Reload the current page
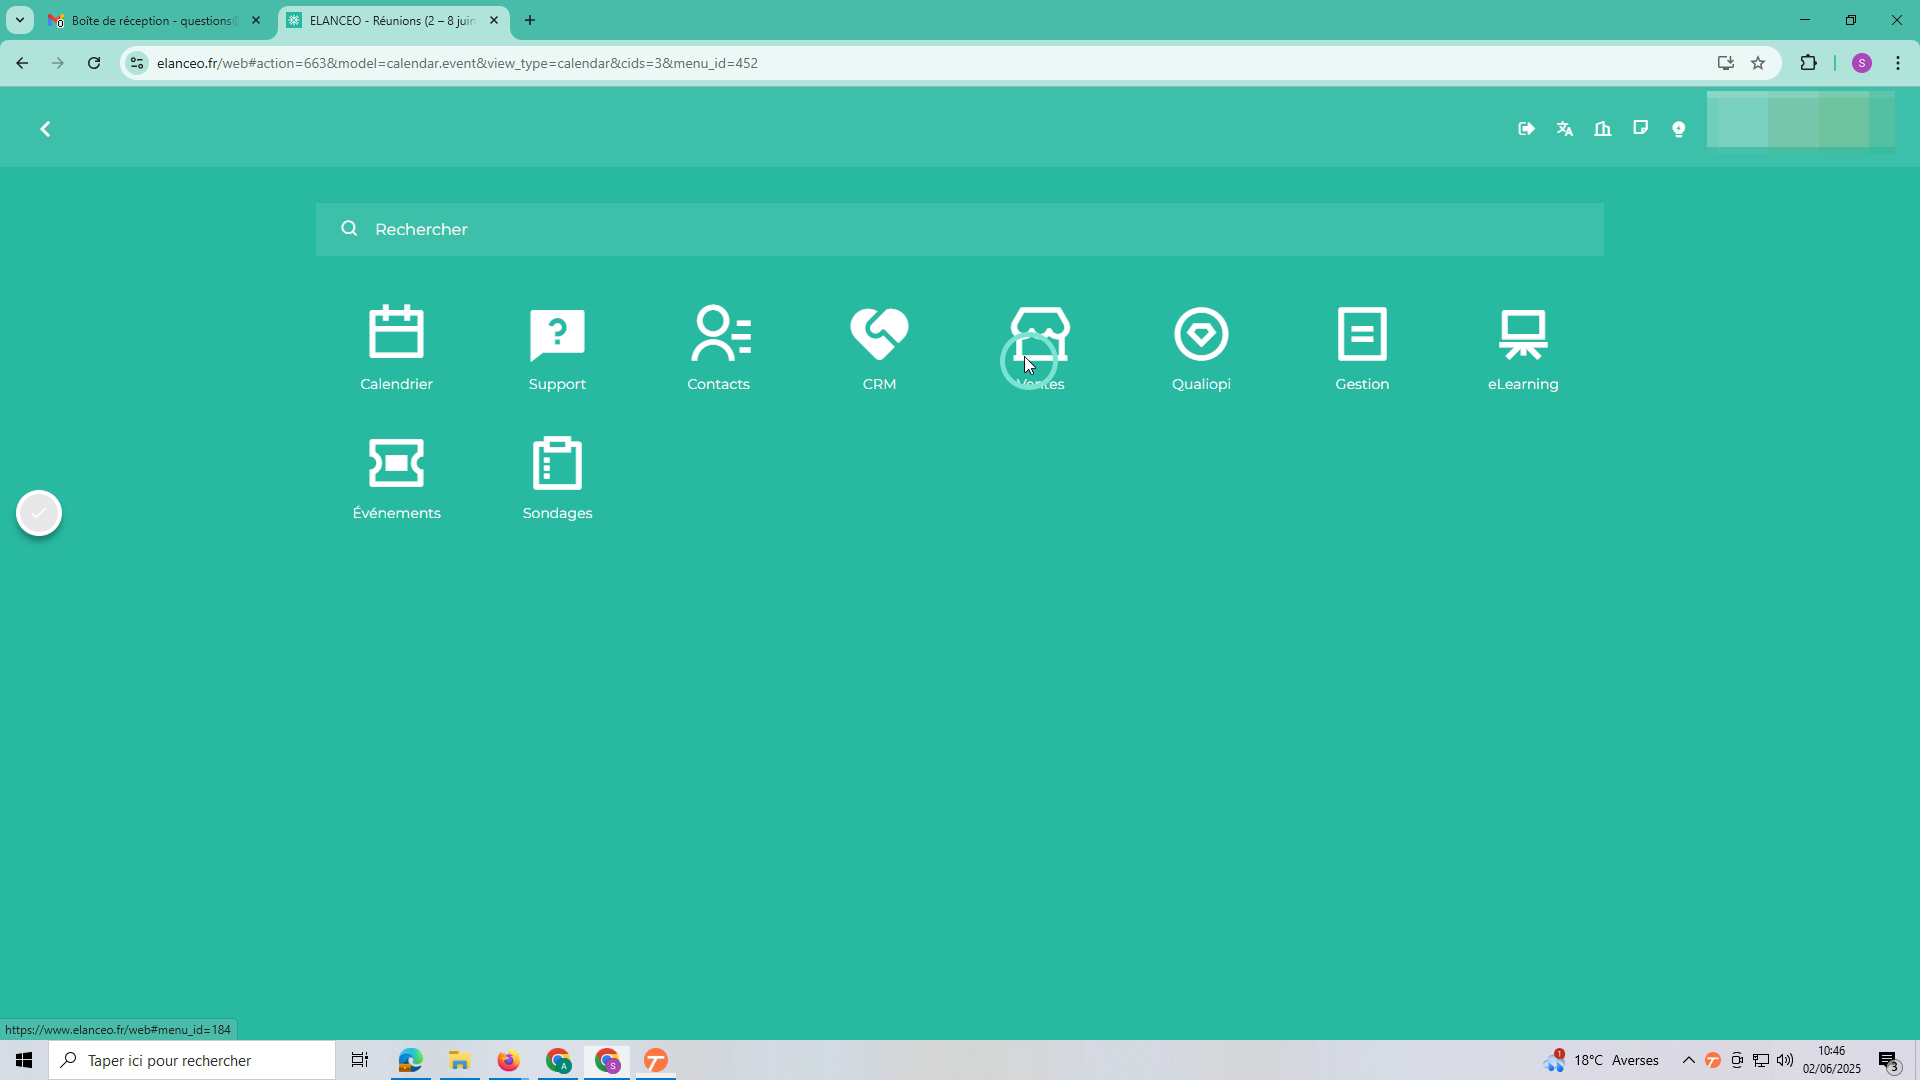1920x1080 pixels. [x=94, y=63]
